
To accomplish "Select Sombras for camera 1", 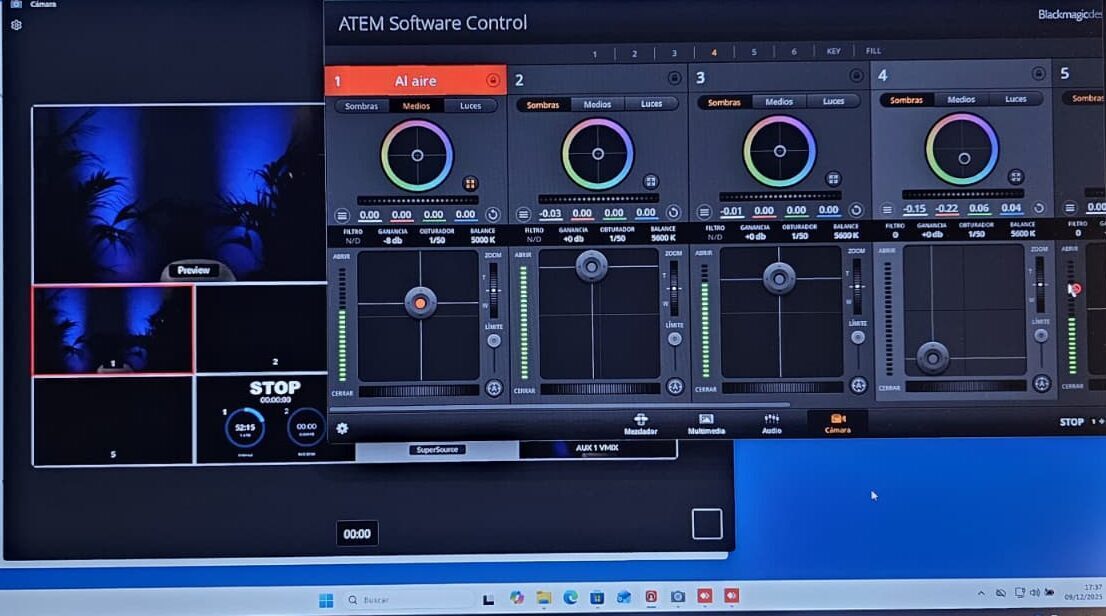I will (x=361, y=107).
